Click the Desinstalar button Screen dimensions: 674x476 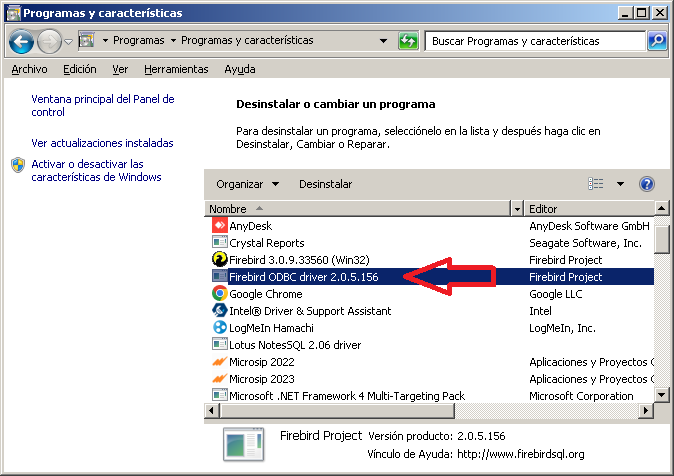pyautogui.click(x=325, y=184)
